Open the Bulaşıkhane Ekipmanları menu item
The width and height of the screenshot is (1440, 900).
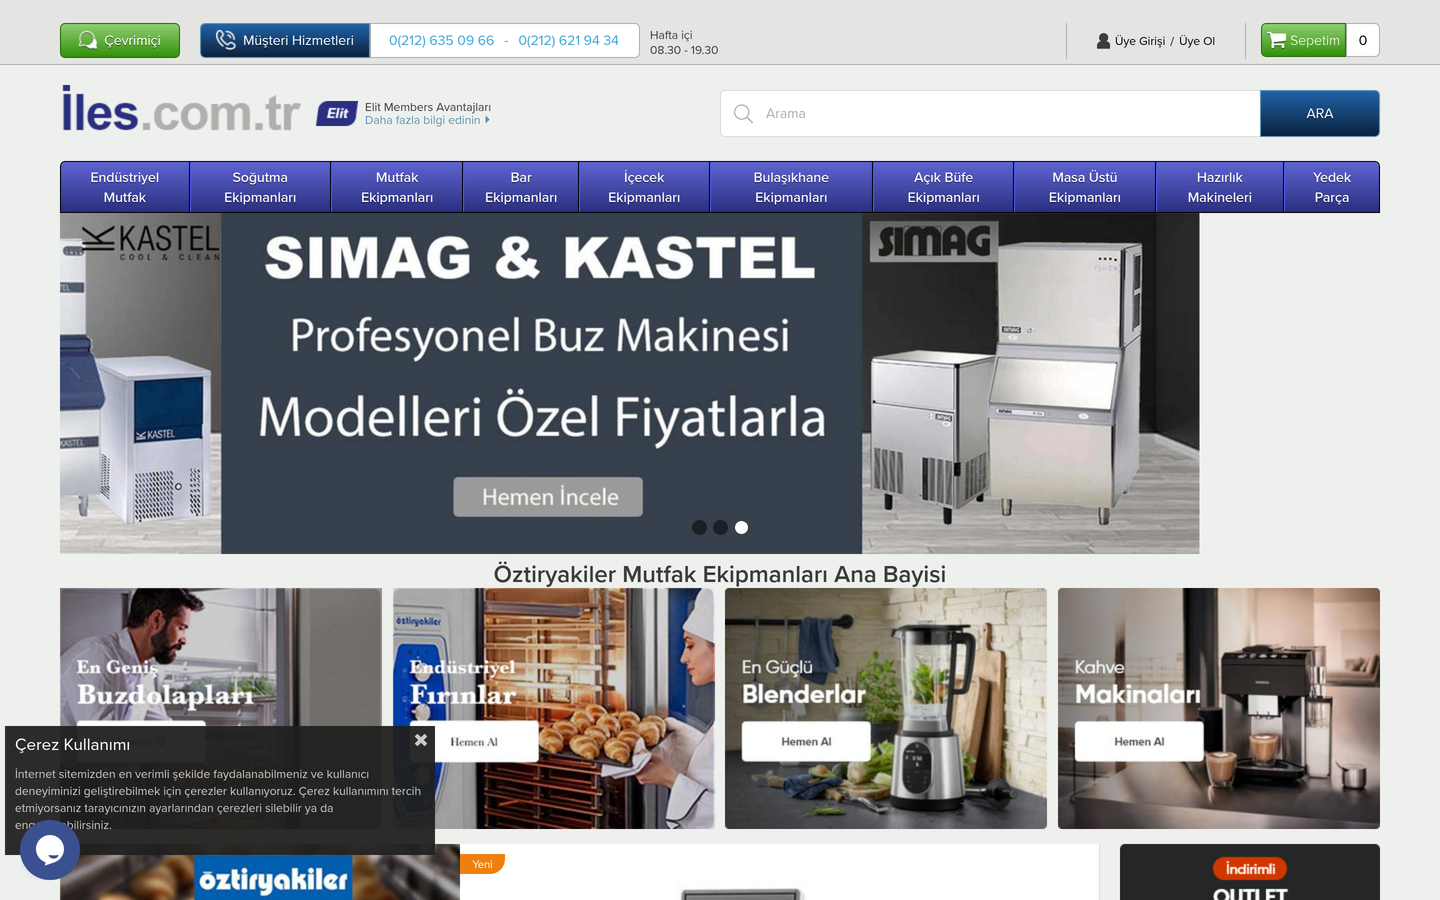(x=791, y=187)
